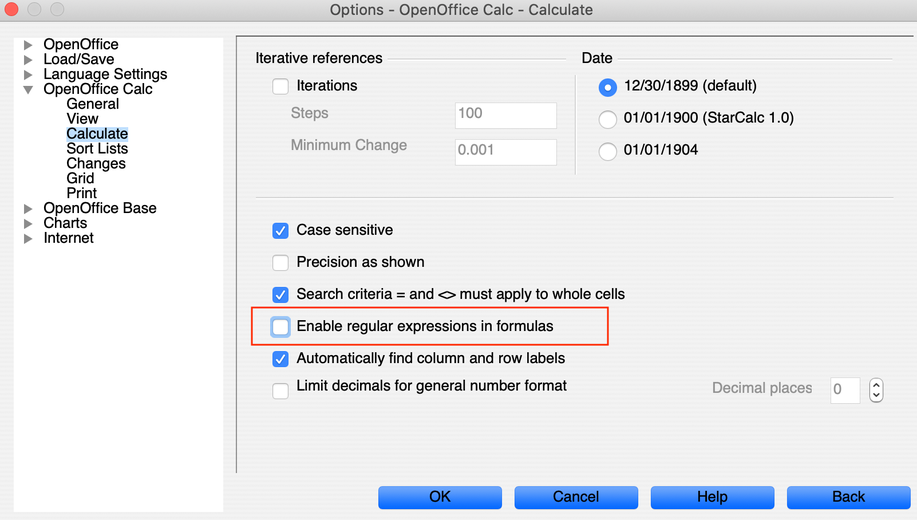The width and height of the screenshot is (917, 520).
Task: Select the Internet category label
Action: [x=68, y=238]
